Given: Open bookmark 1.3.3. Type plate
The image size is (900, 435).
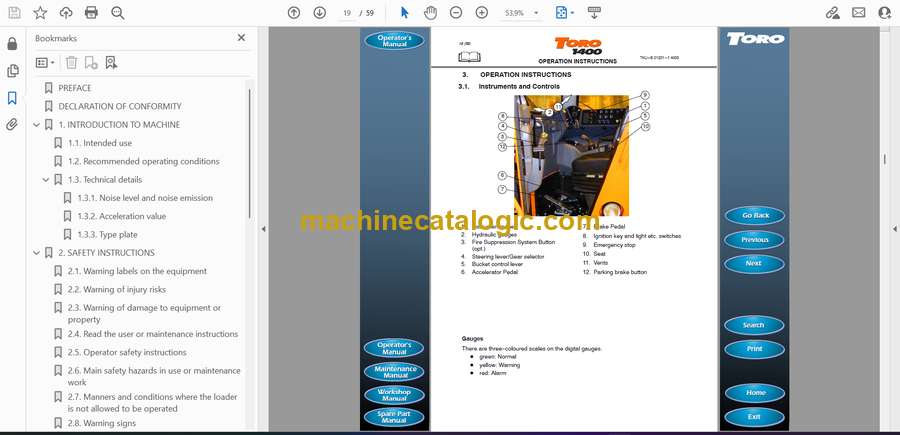Looking at the screenshot, I should point(107,235).
